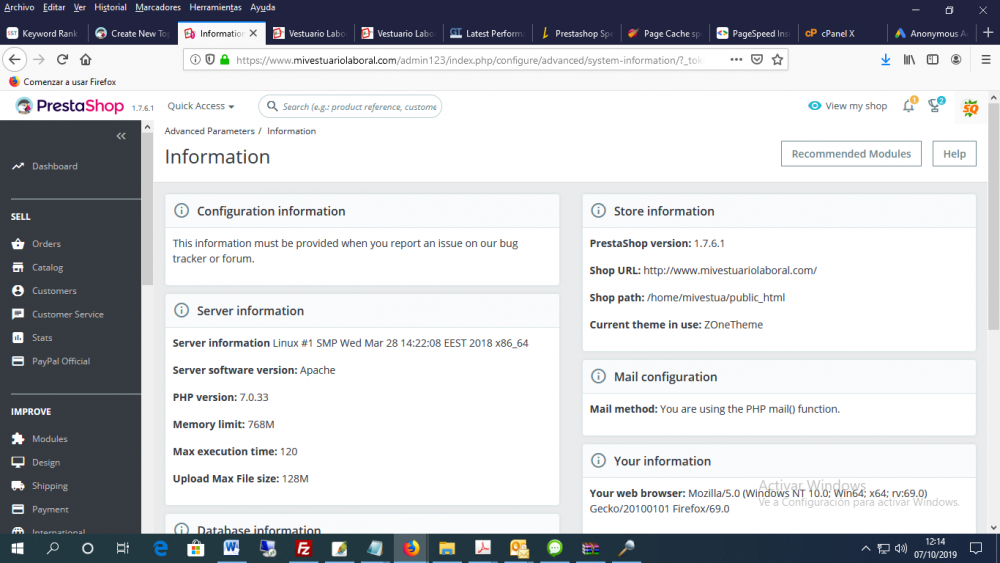Open a new browser tab
Viewport: 1000px width, 563px height.
click(988, 33)
